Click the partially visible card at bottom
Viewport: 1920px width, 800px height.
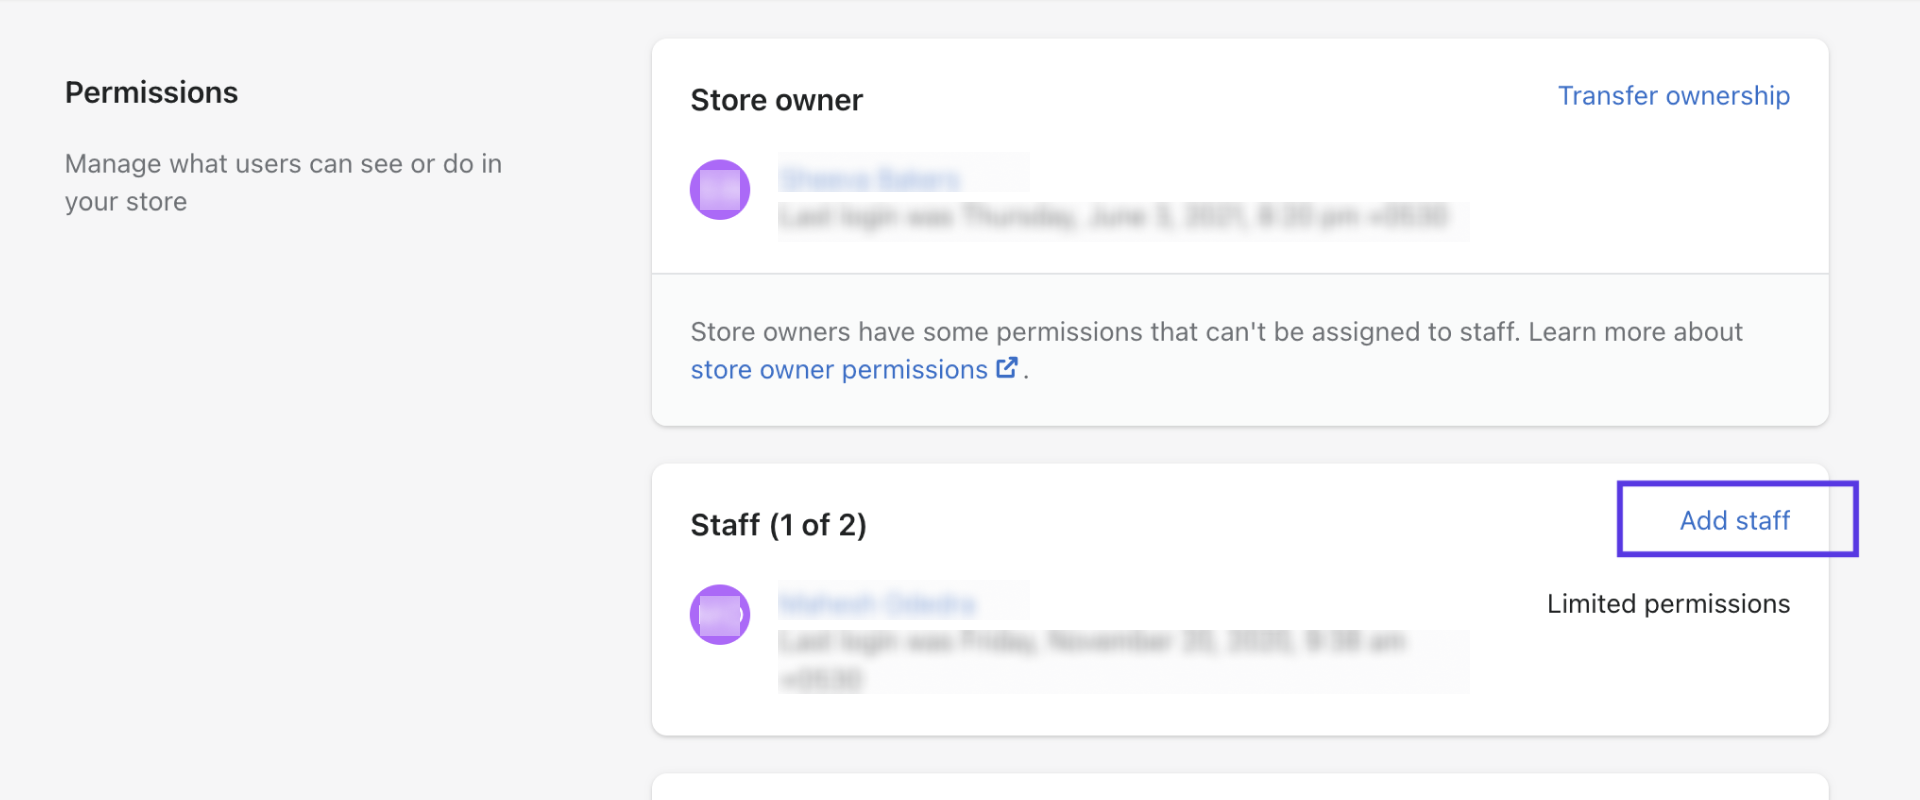coord(1240,787)
